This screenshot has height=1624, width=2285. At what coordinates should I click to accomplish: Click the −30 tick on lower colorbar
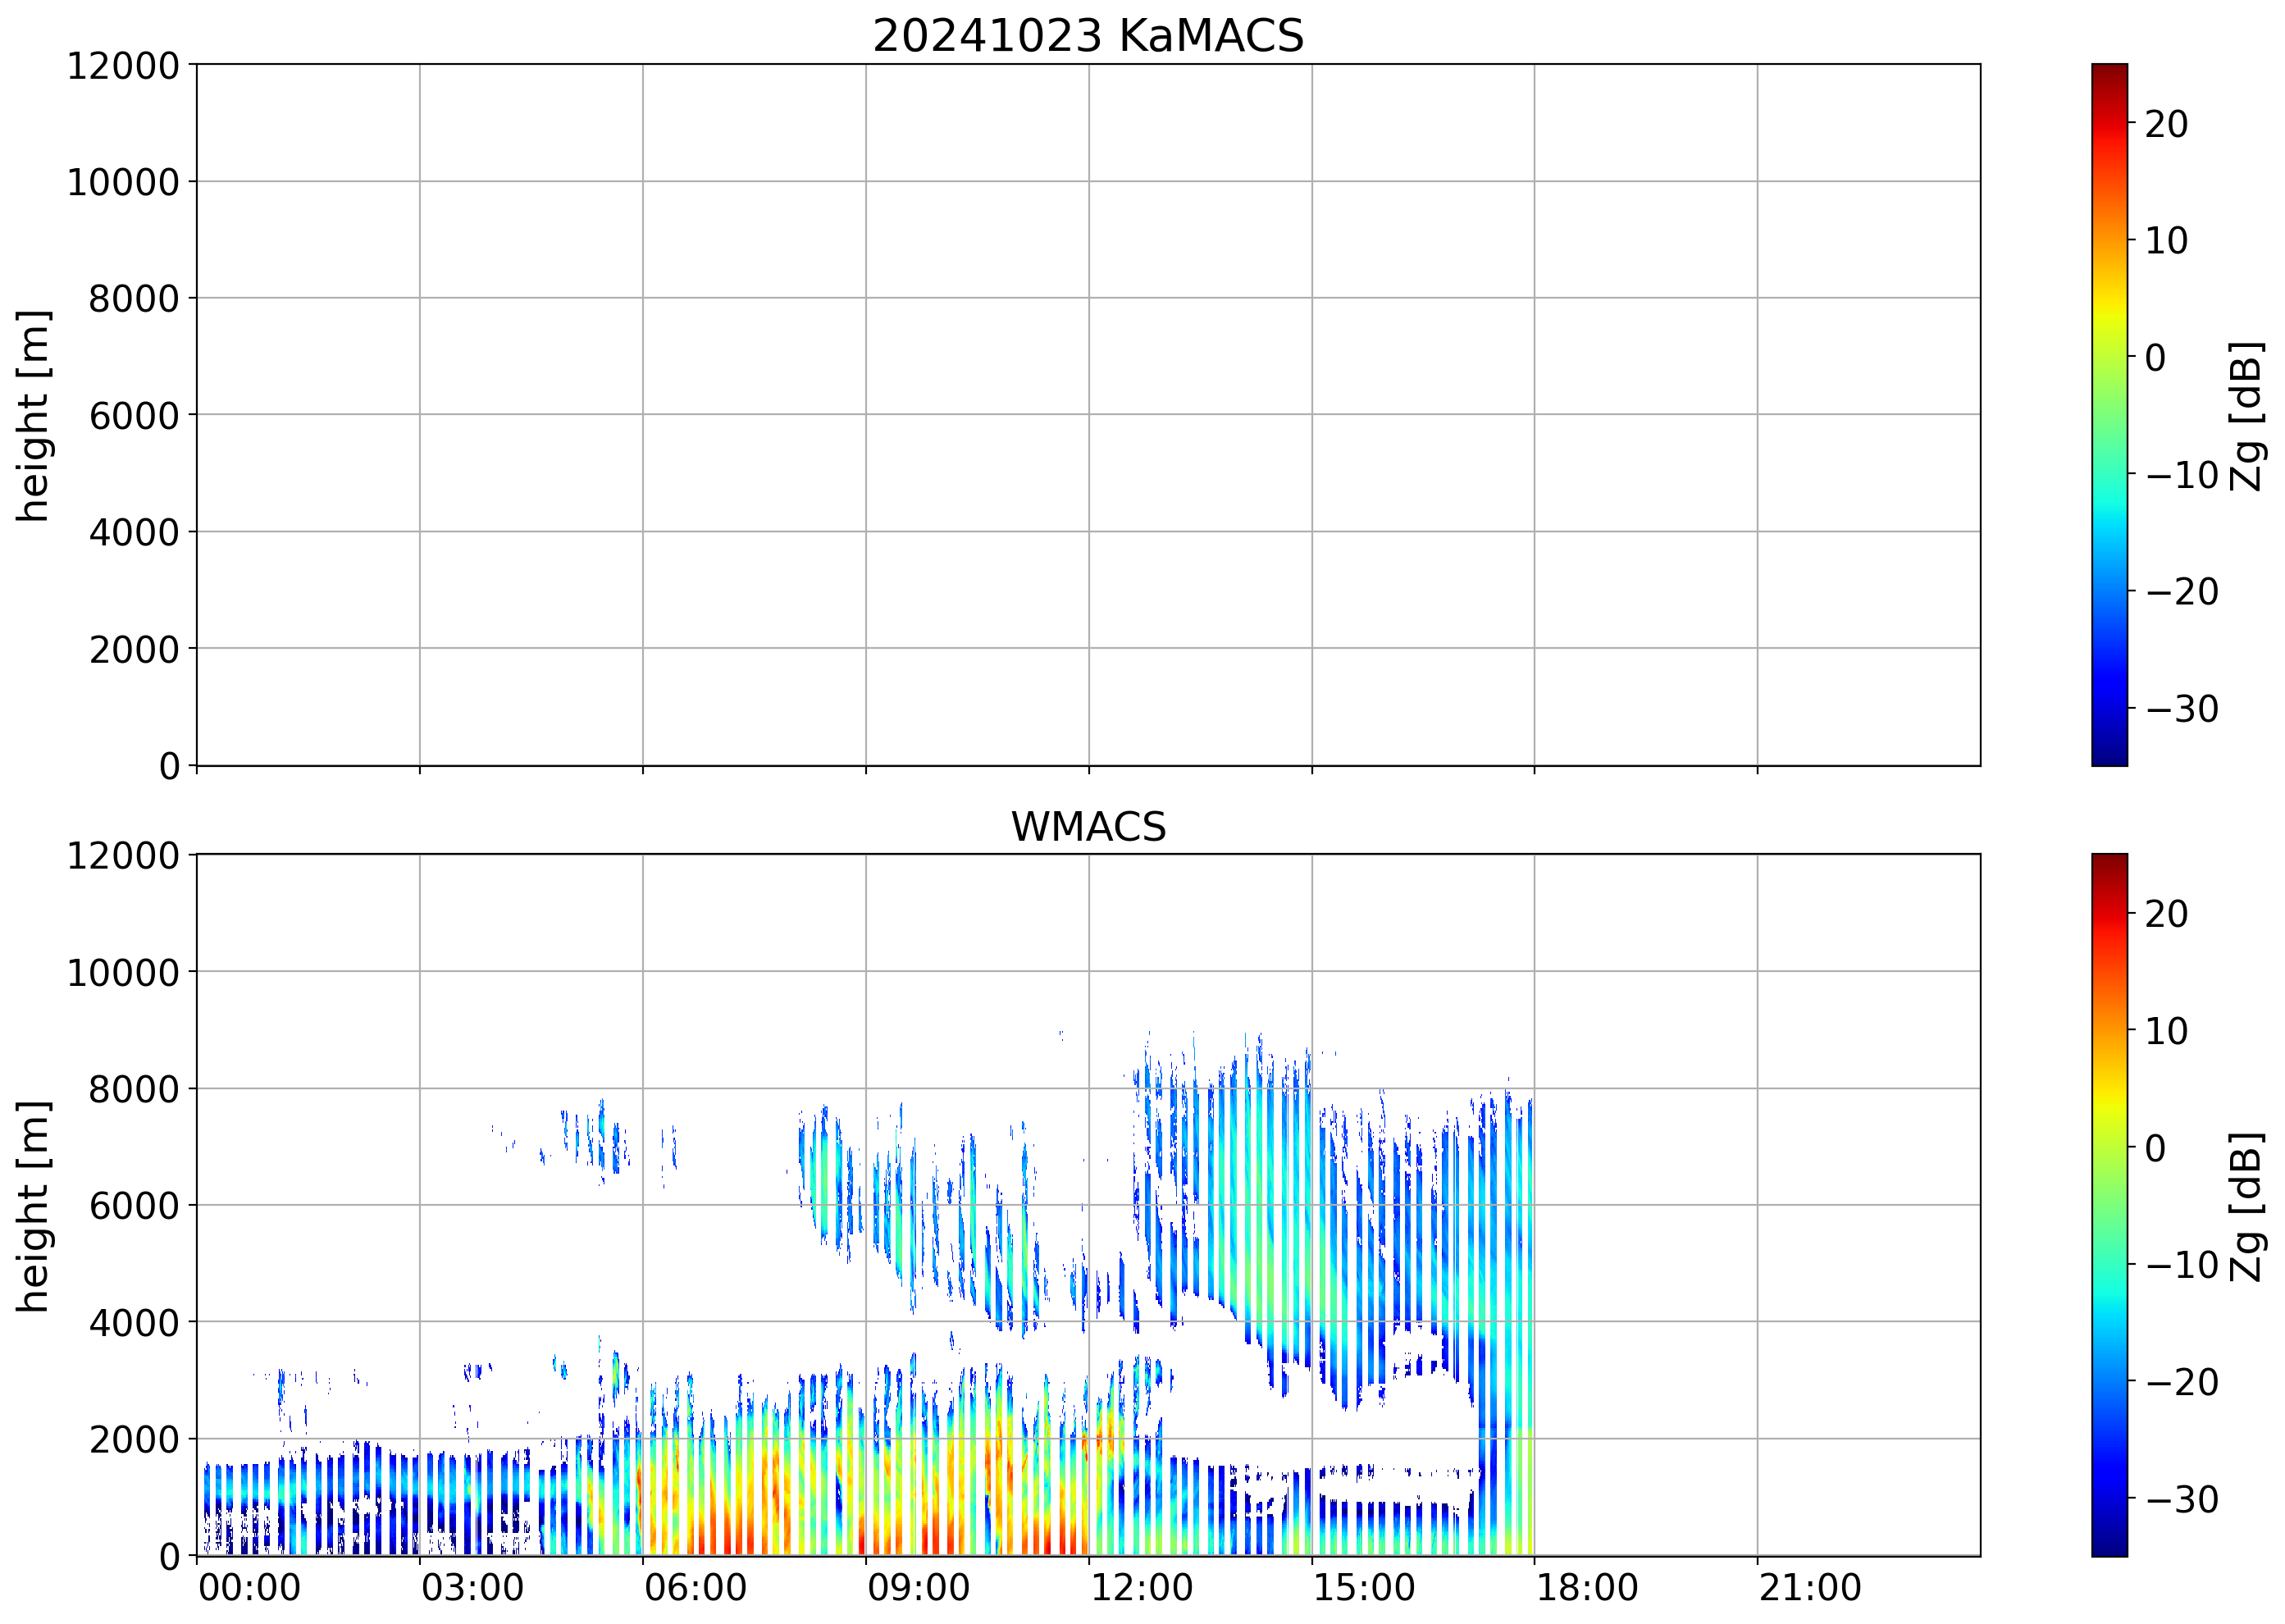coord(2182,1499)
